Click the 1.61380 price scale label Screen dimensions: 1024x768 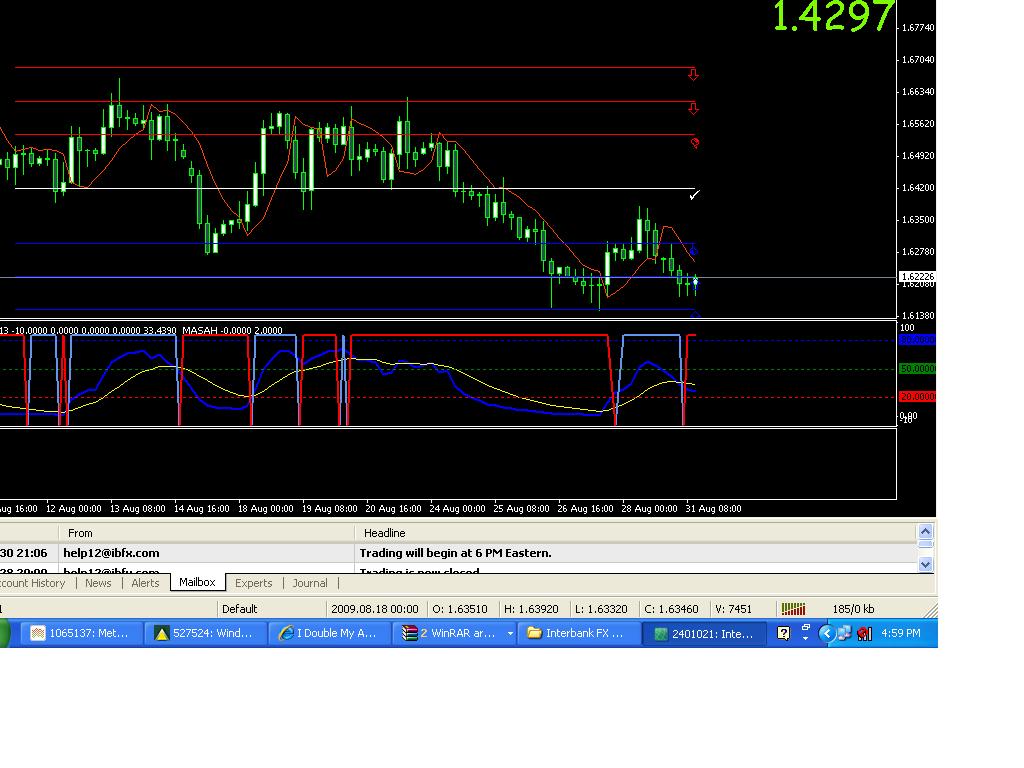918,315
